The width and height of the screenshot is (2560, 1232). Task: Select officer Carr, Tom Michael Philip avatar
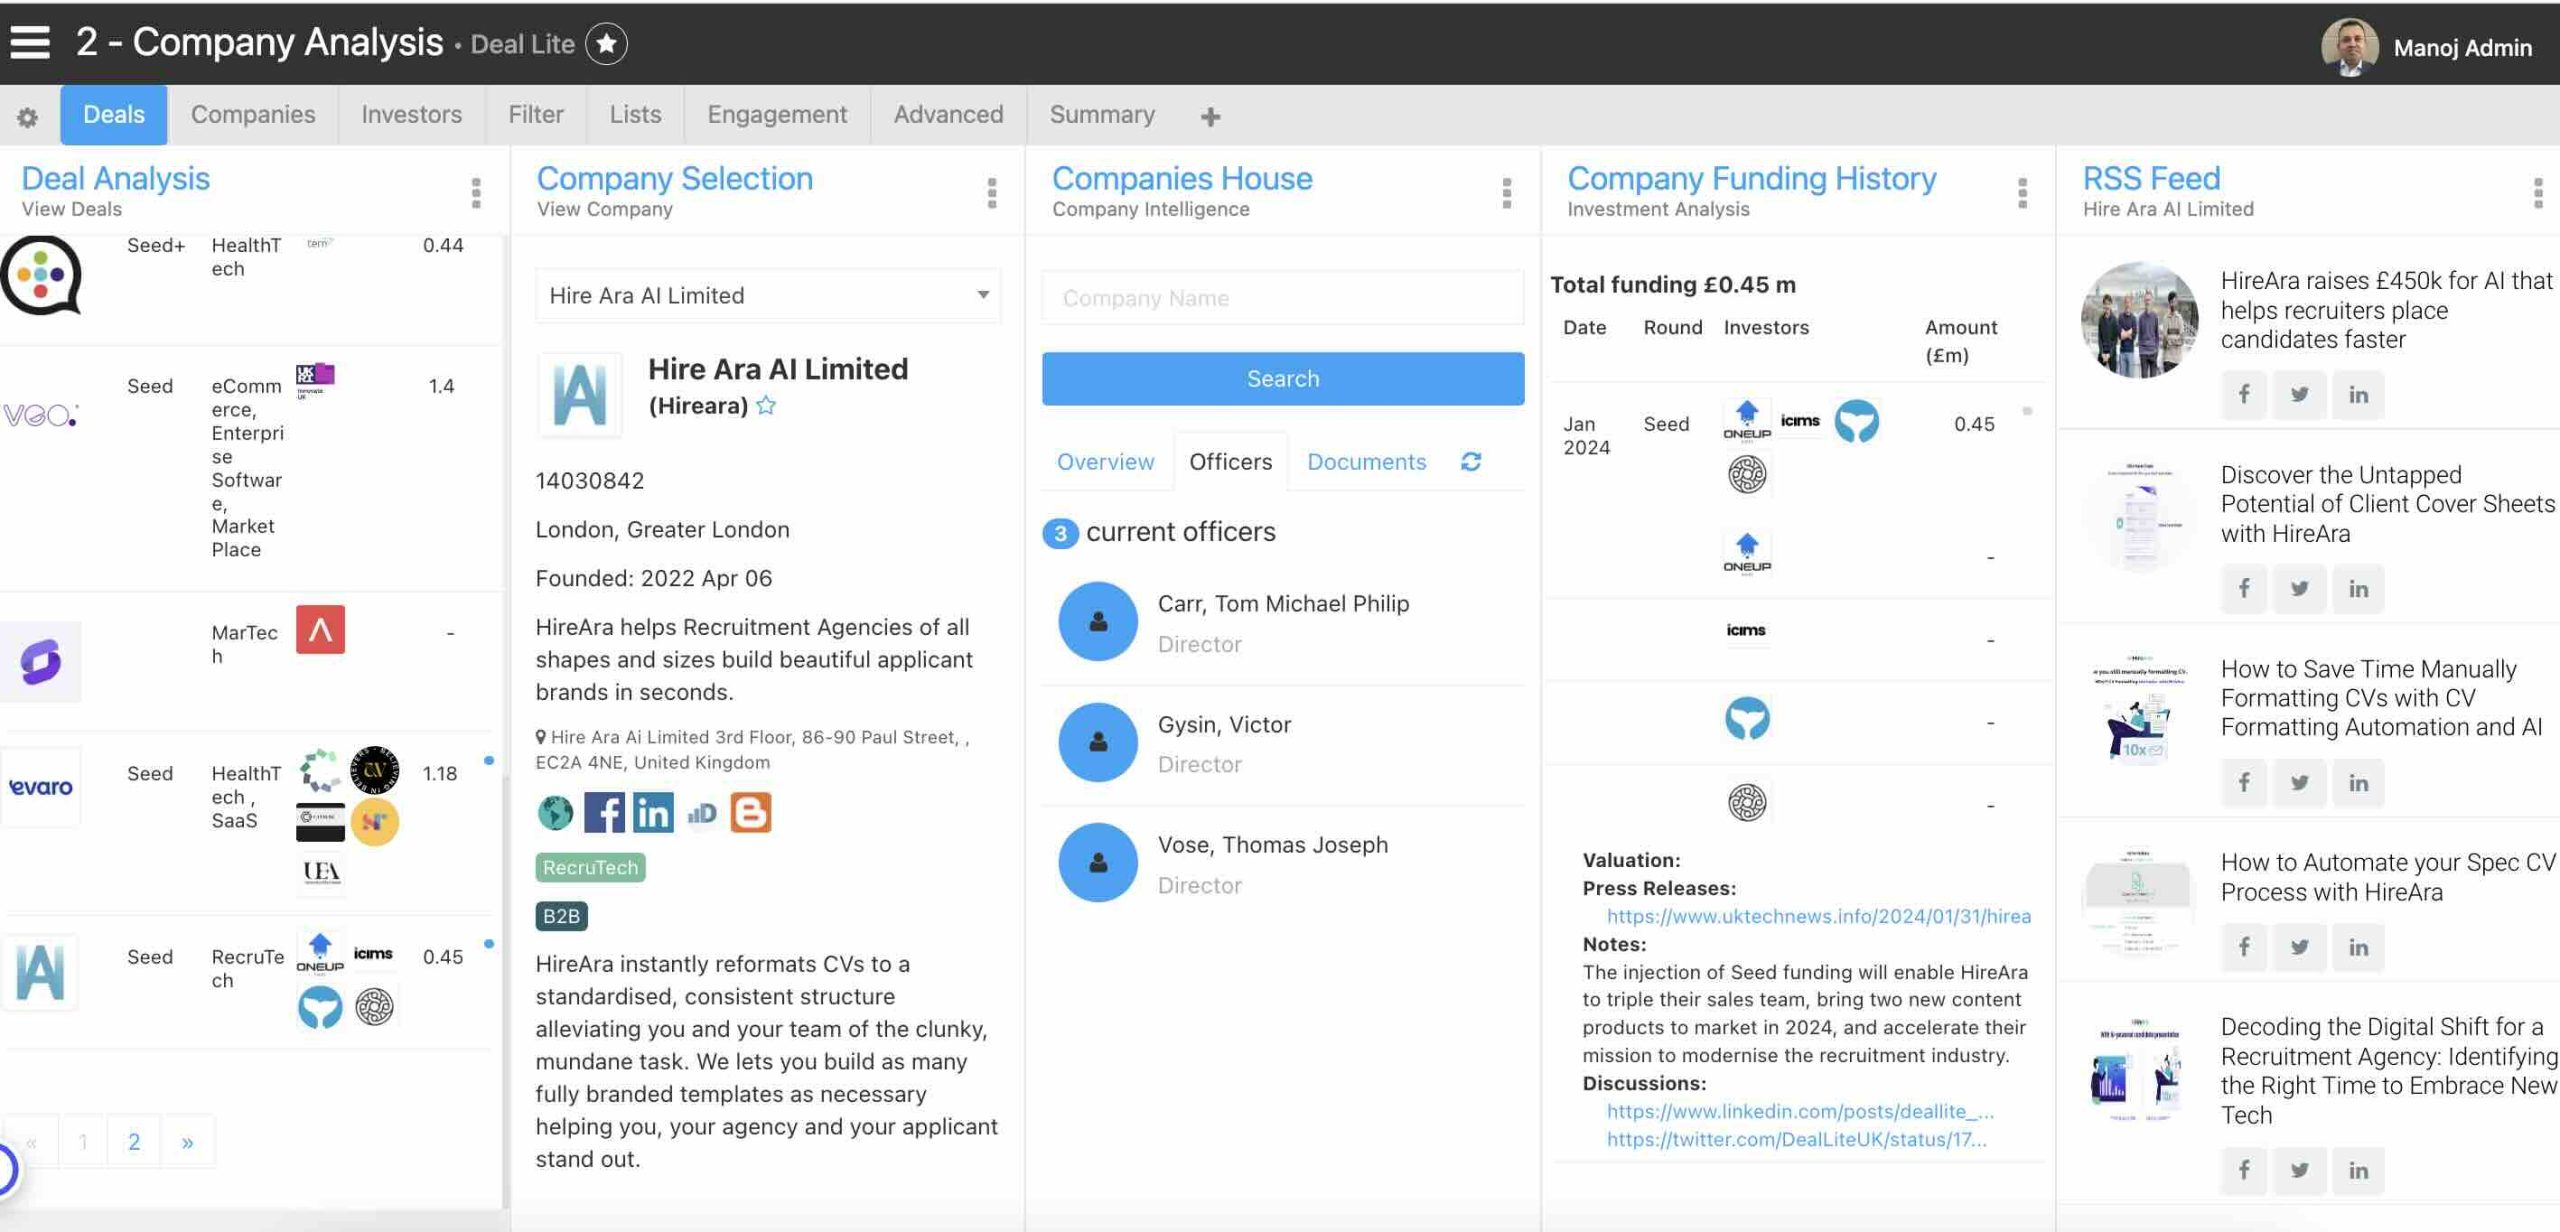[x=1098, y=622]
